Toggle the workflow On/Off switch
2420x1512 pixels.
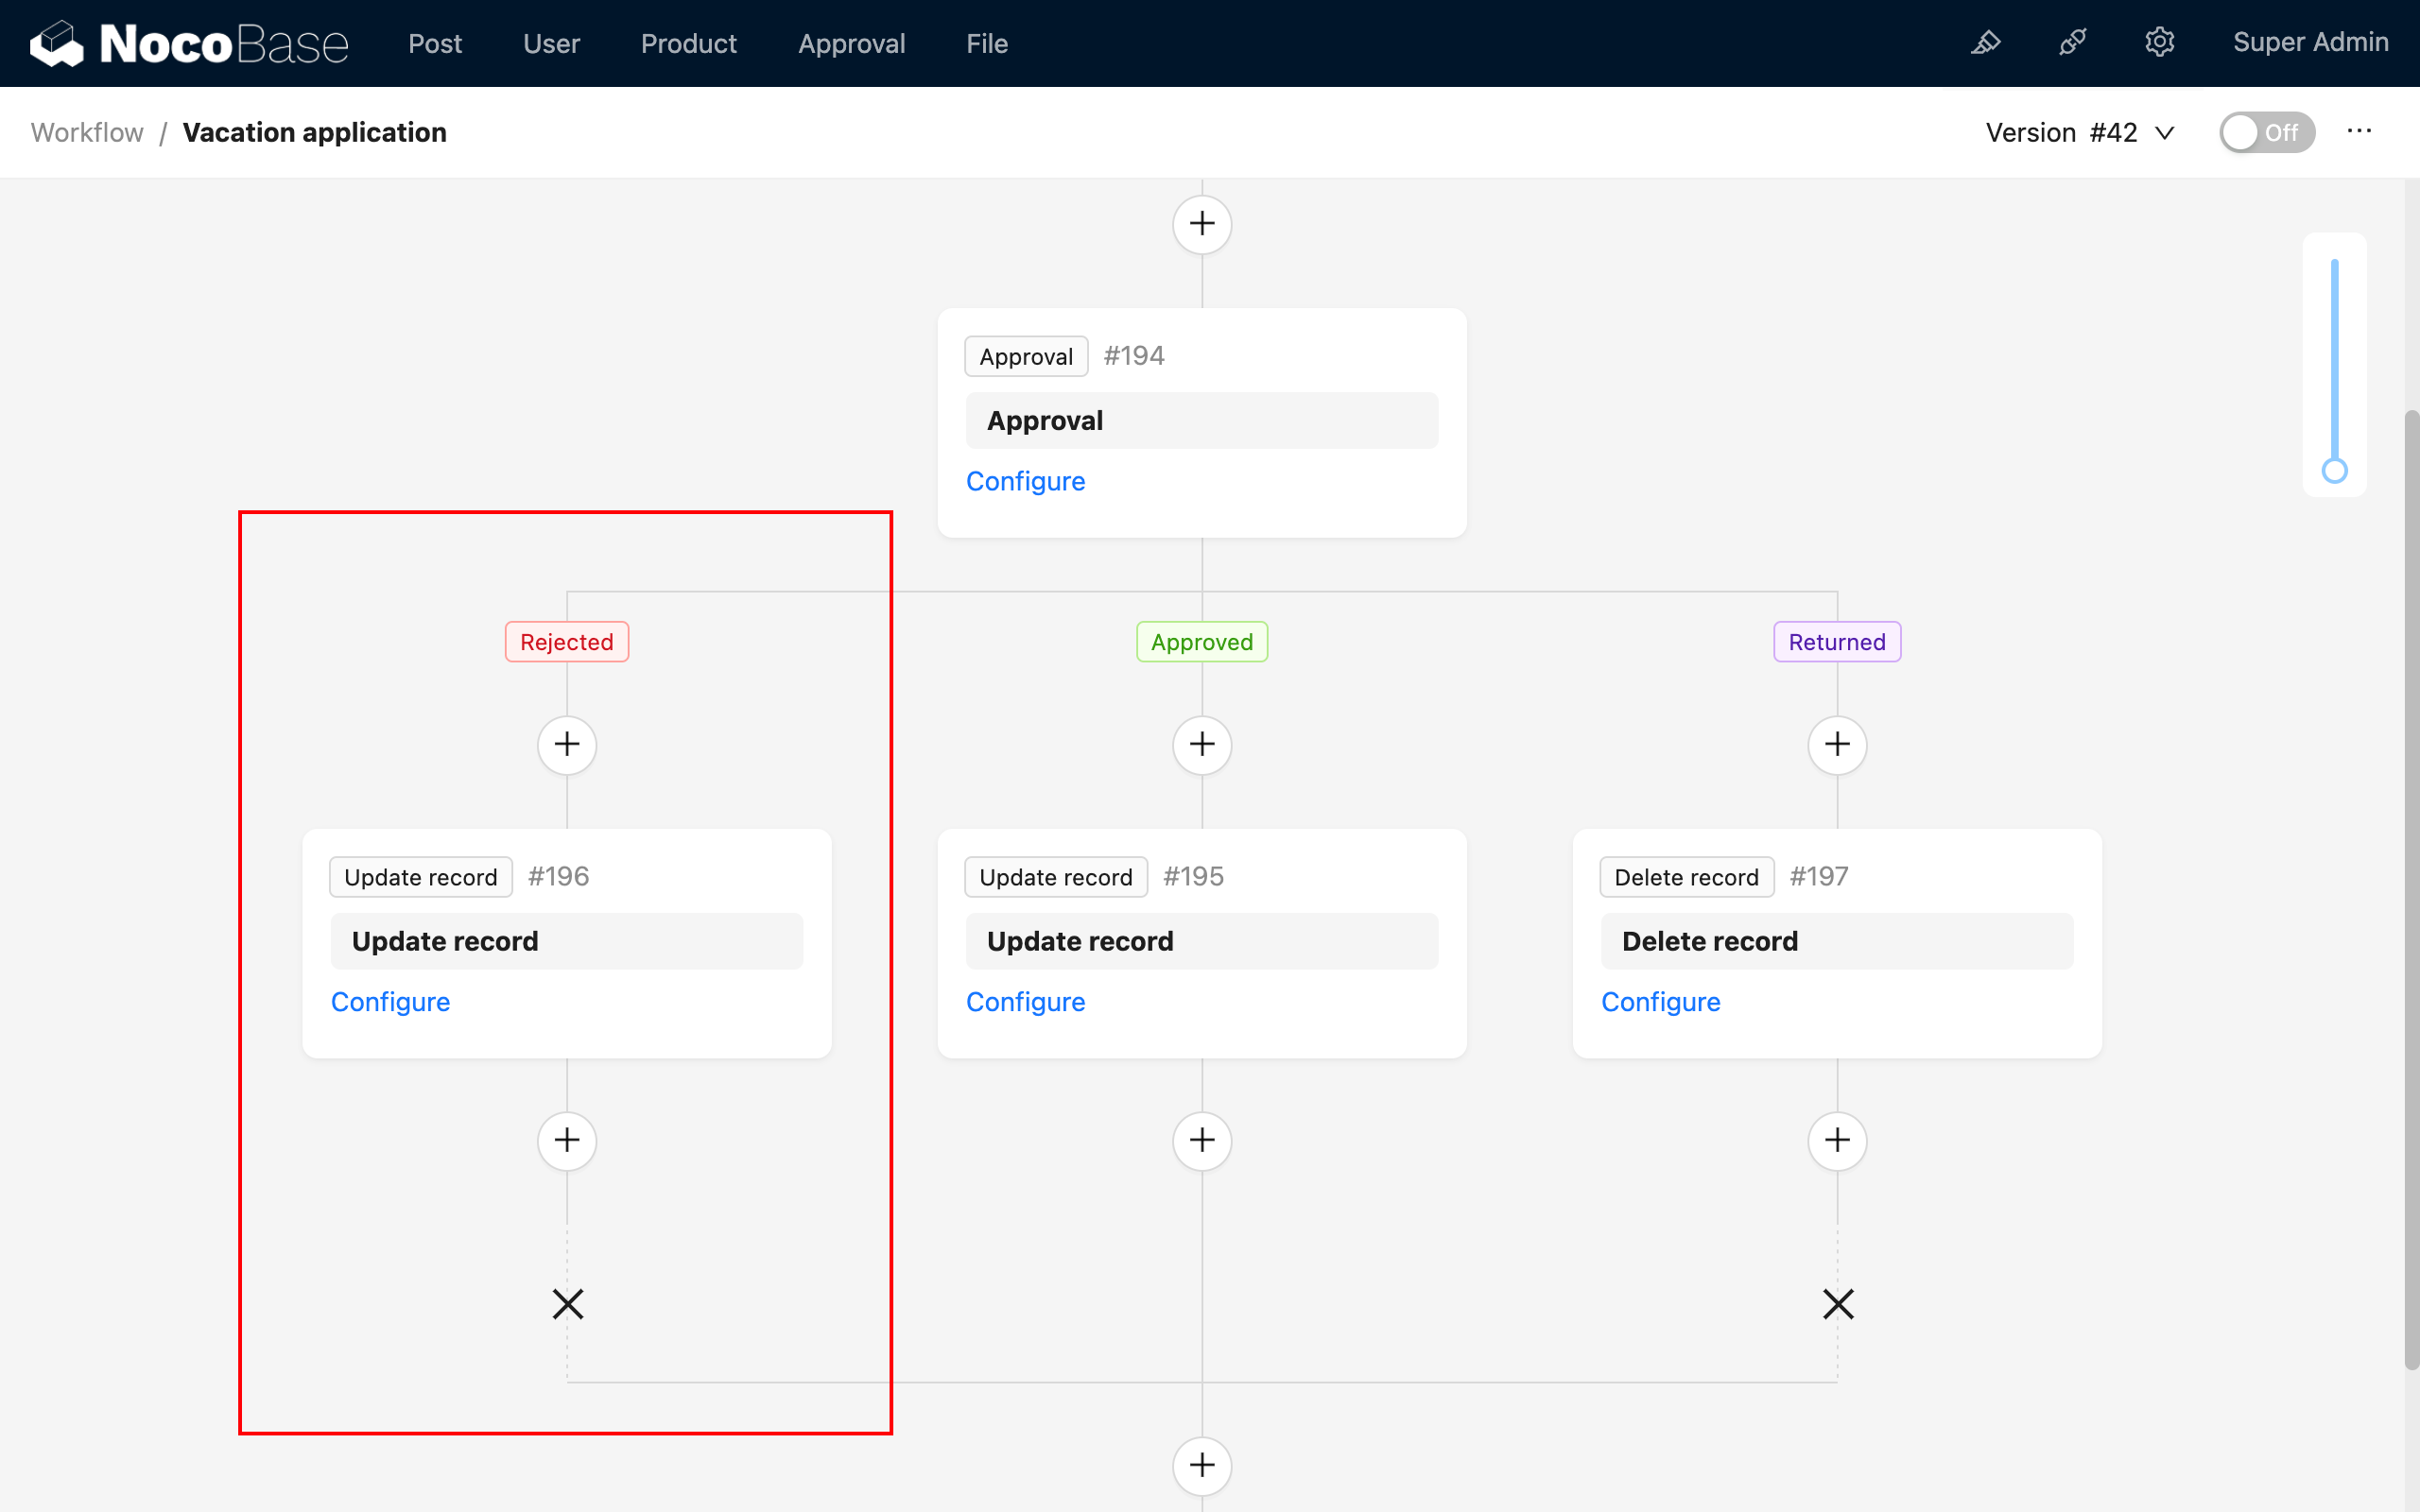click(x=2266, y=132)
